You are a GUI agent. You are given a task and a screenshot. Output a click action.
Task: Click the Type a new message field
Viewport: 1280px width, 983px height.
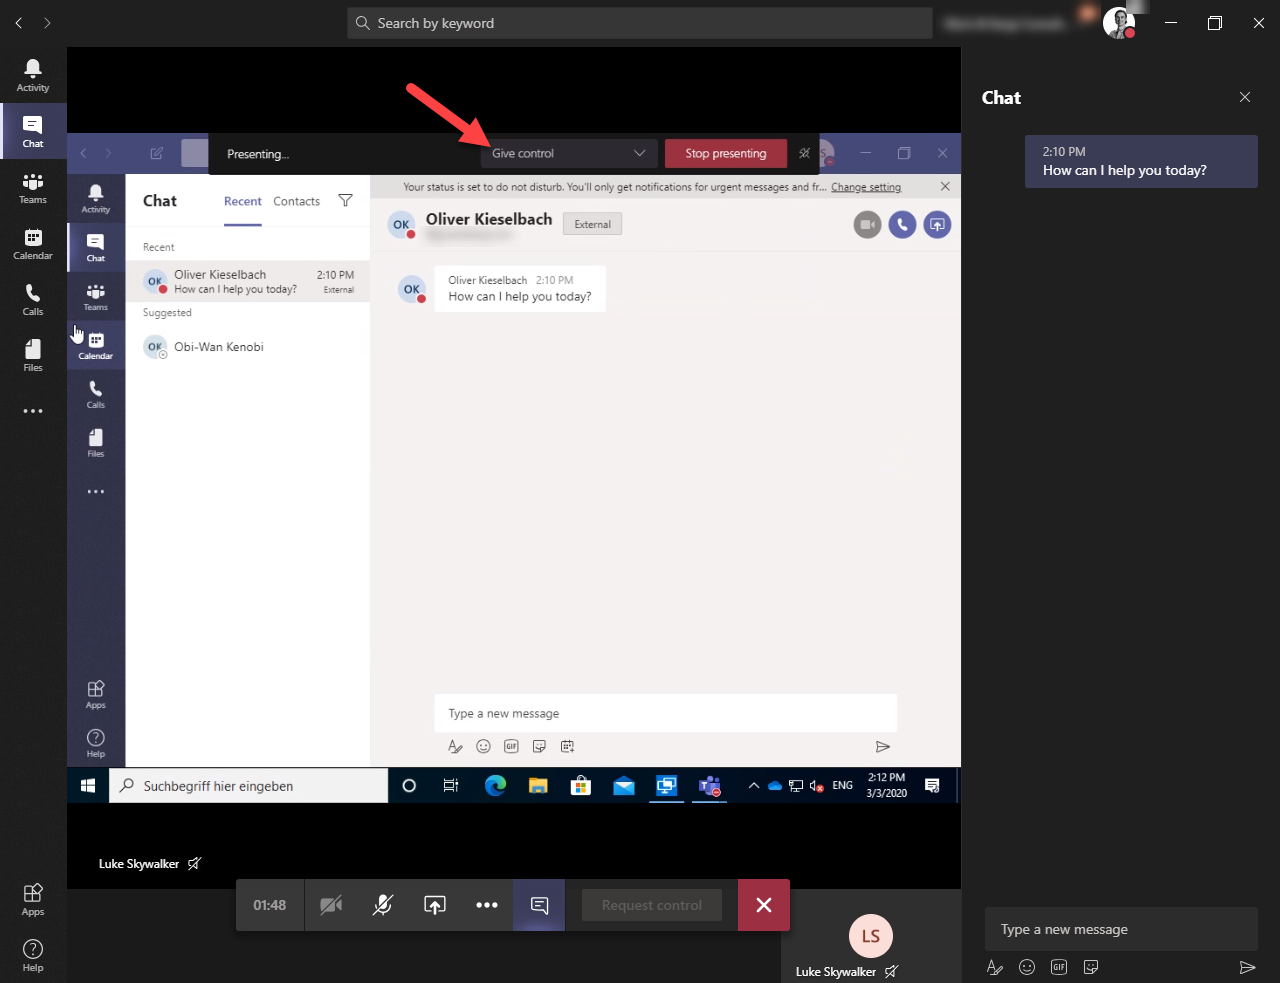click(x=665, y=713)
